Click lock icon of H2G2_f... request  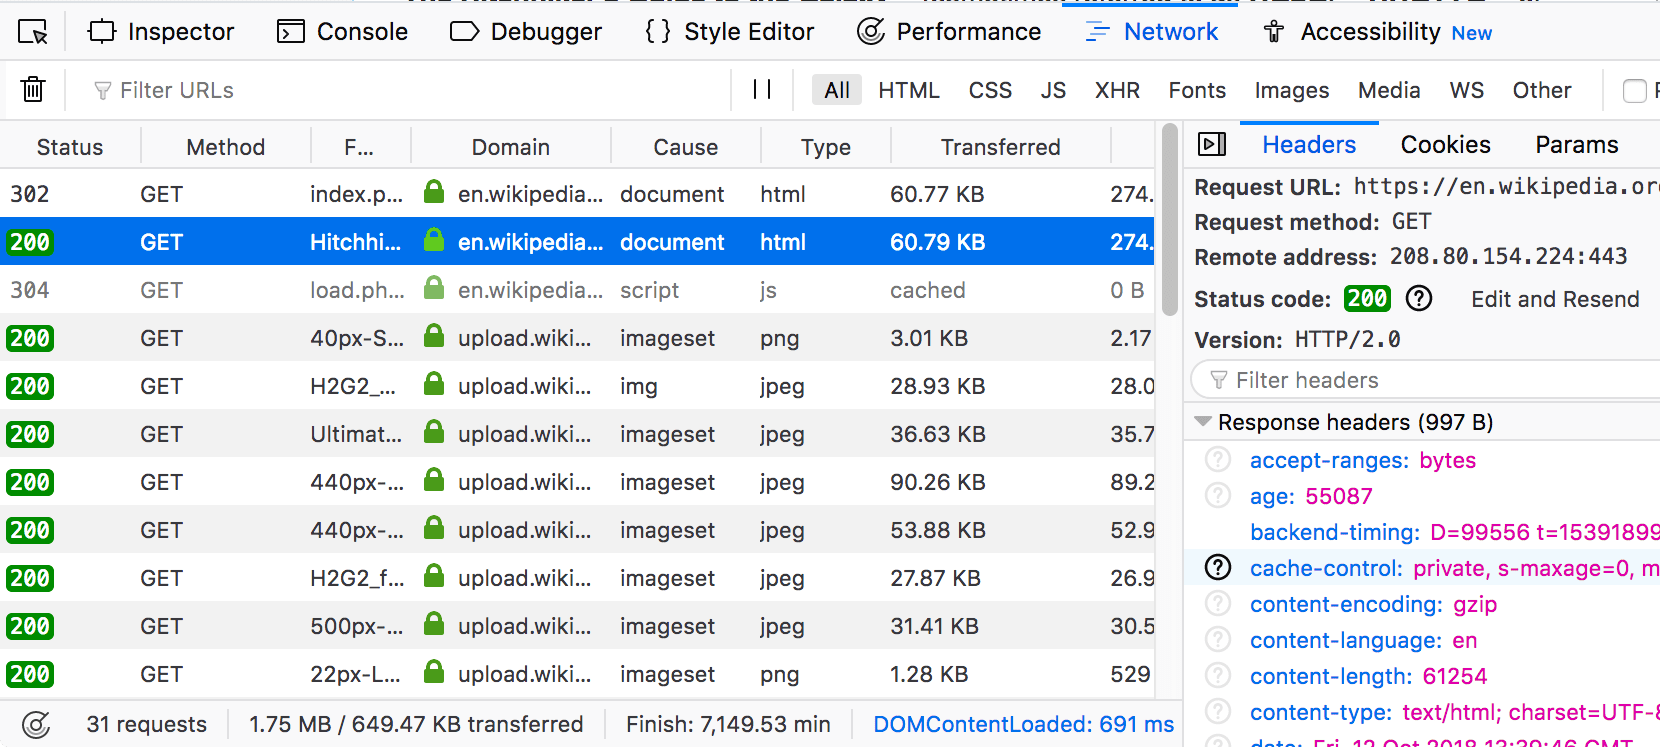tap(434, 576)
